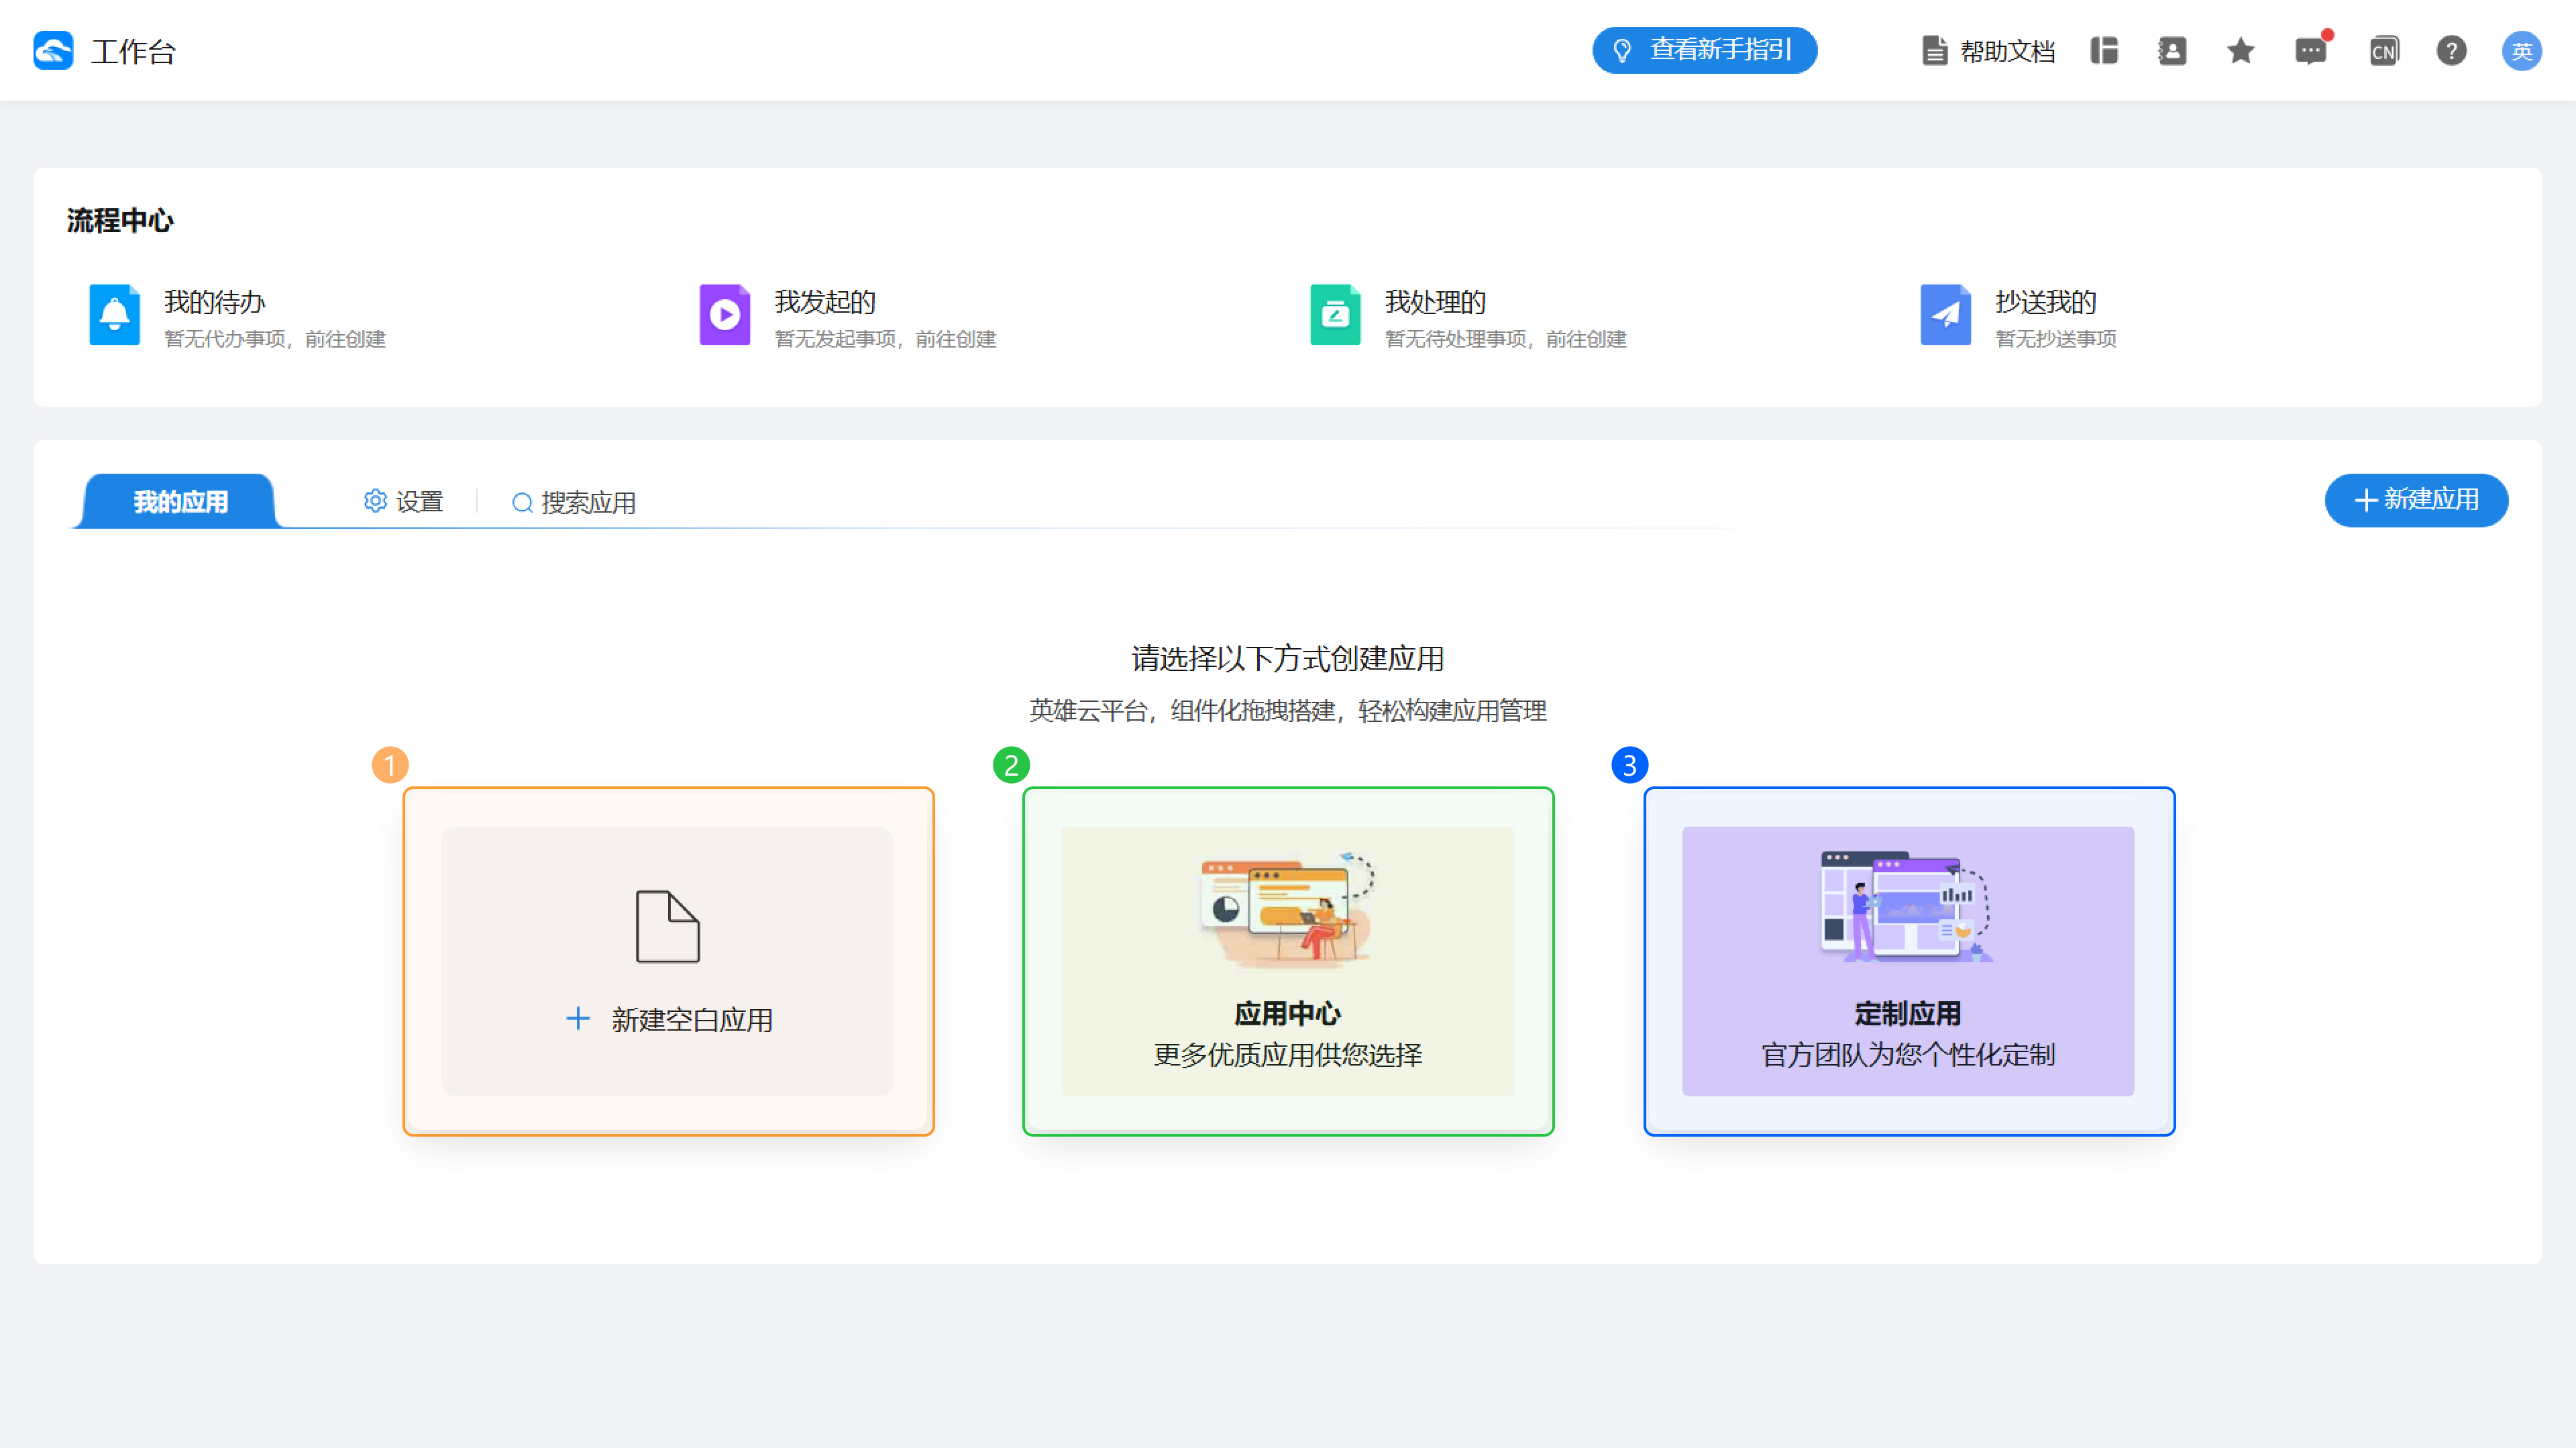Click the magnifier icon for 搜索应用
This screenshot has height=1448, width=2576.
pos(522,502)
